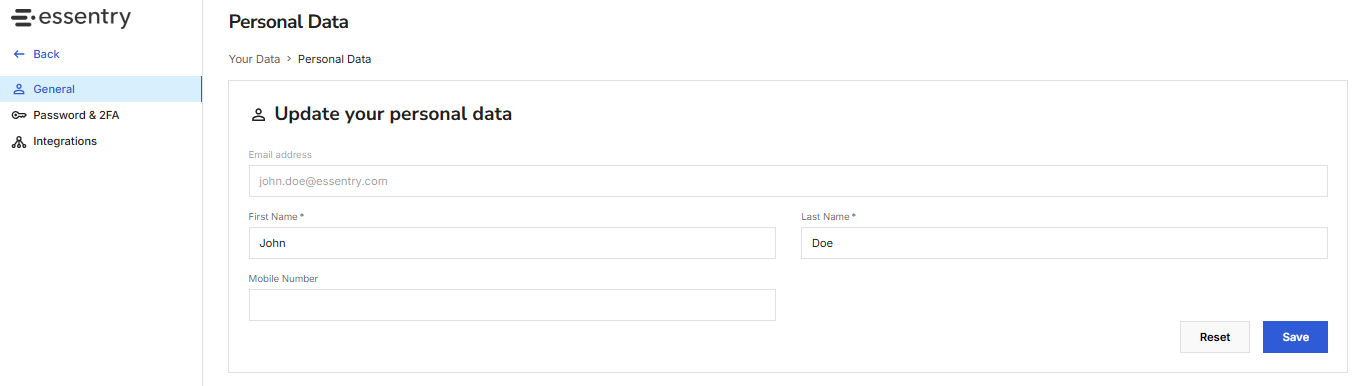Screen dimensions: 1357x386
Task: Focus the Last Name field containing Doe
Action: (1064, 243)
